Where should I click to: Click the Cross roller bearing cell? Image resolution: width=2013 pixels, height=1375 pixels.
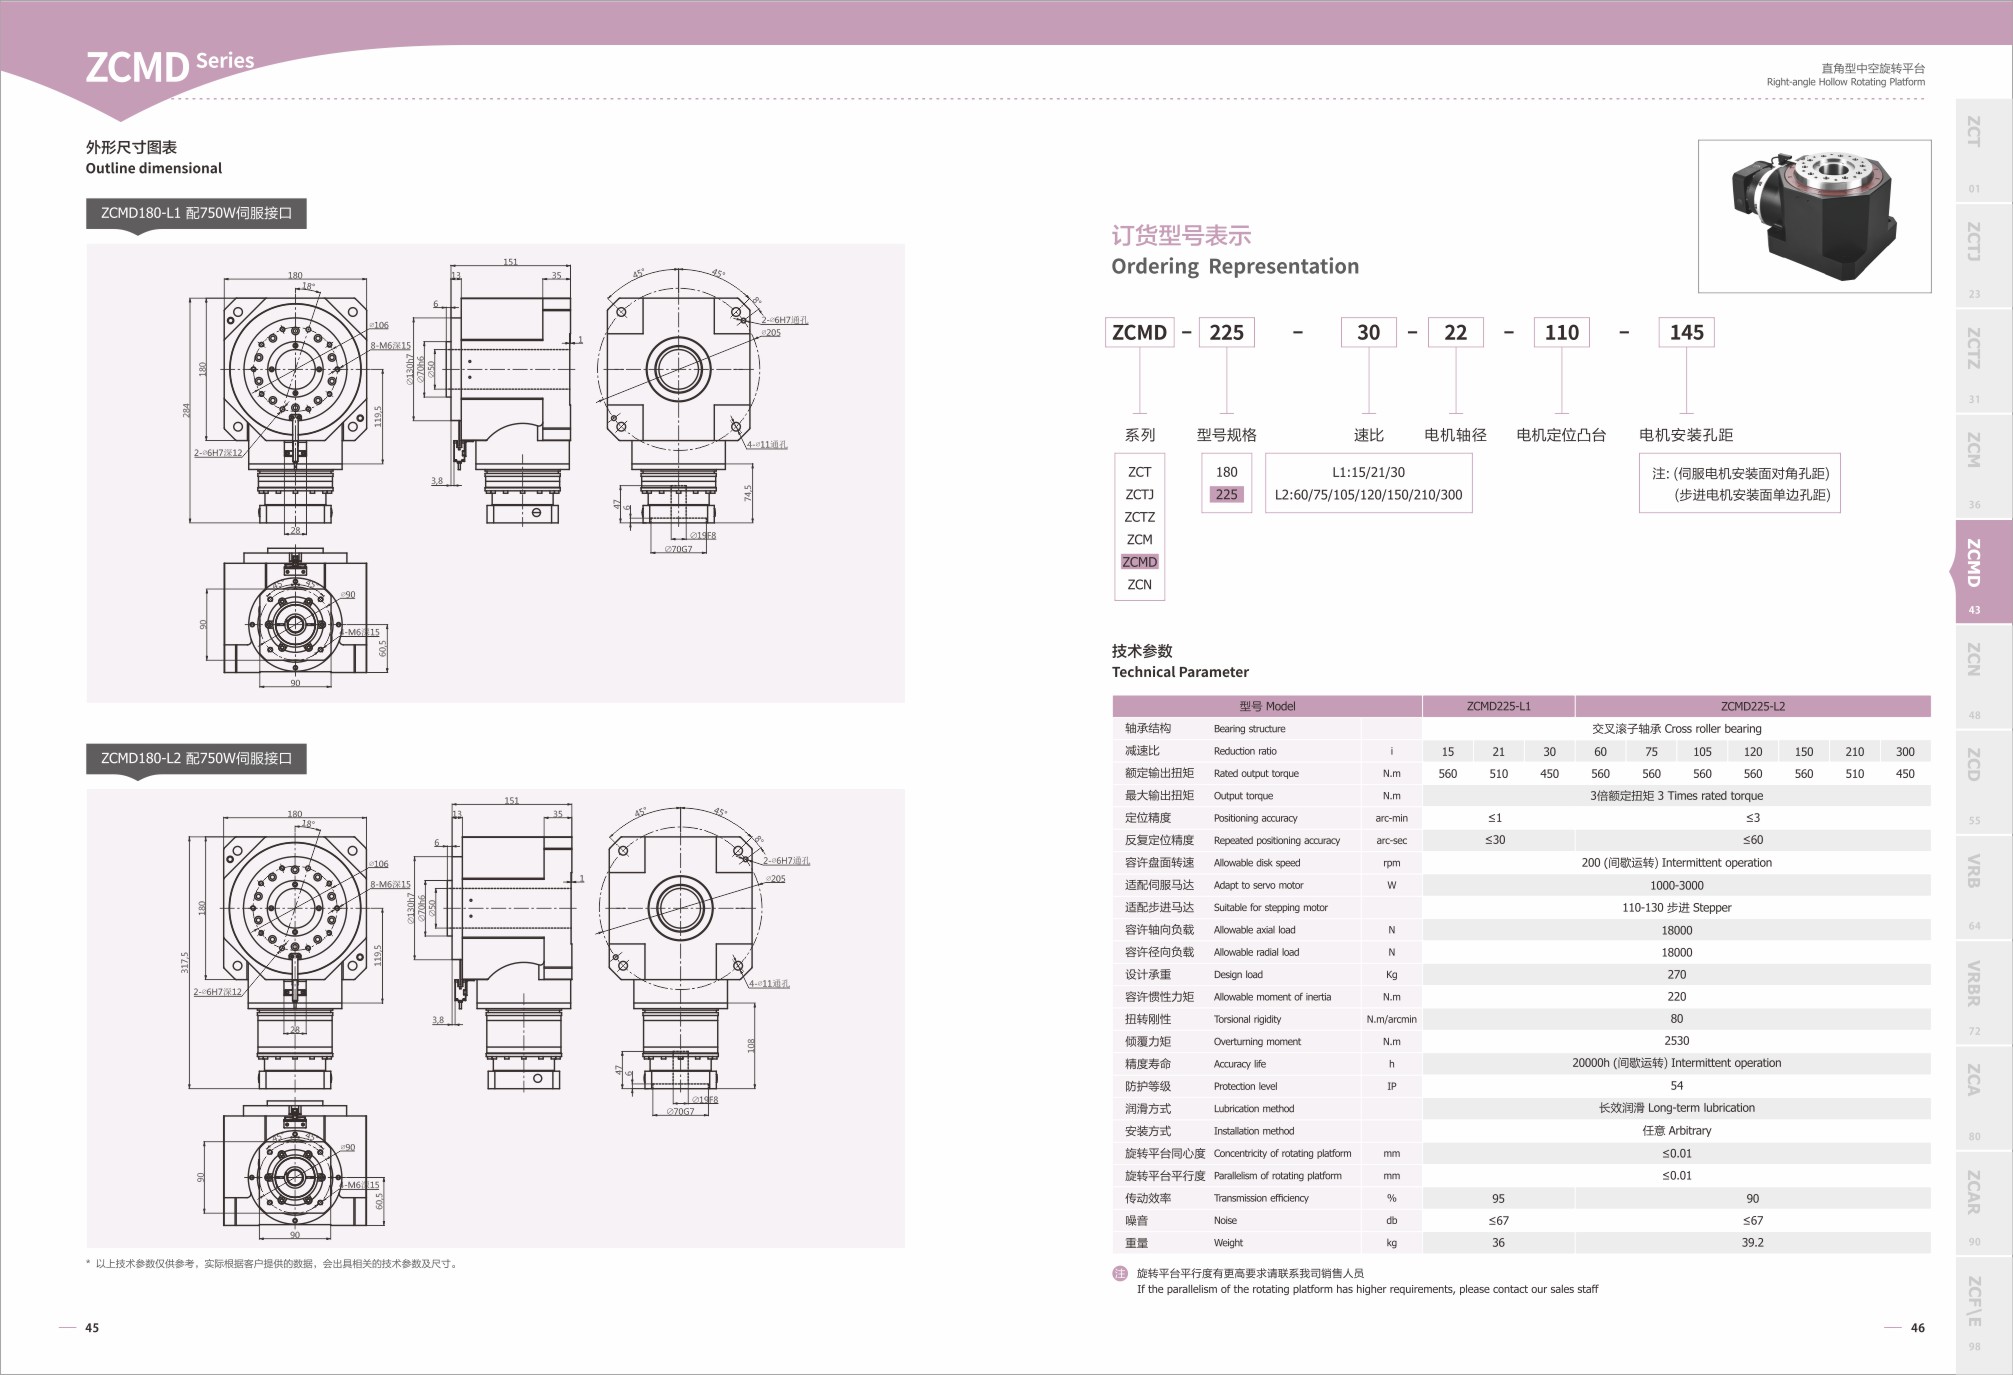[x=1676, y=729]
